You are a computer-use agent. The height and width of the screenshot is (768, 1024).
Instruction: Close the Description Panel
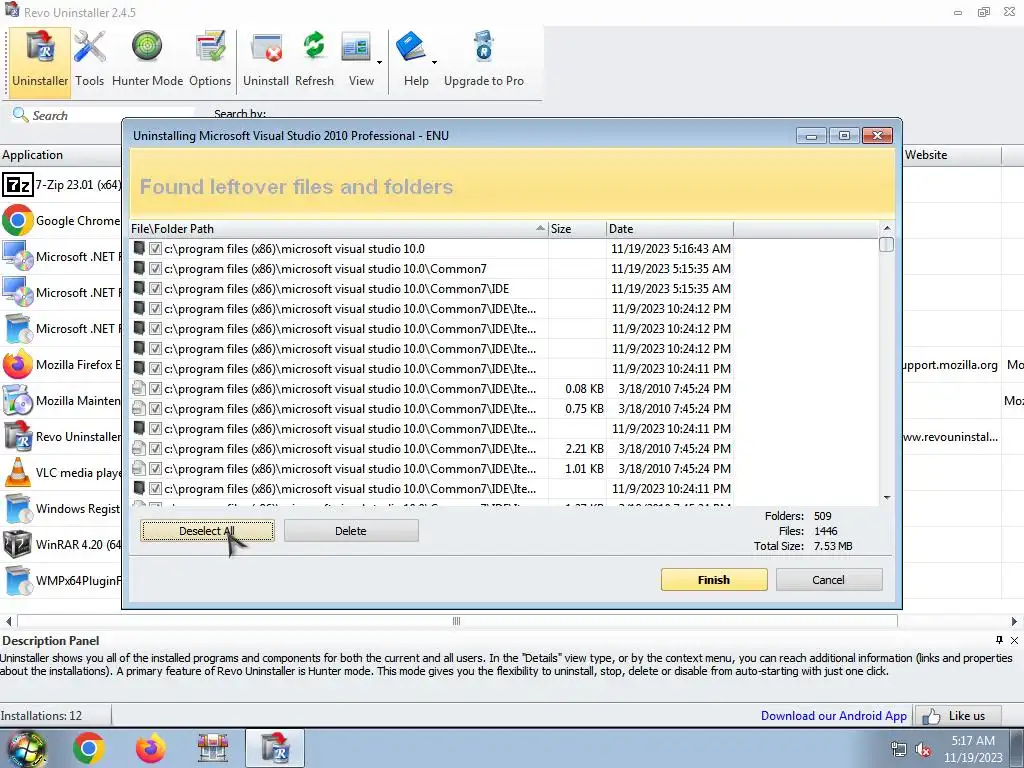coord(1014,640)
